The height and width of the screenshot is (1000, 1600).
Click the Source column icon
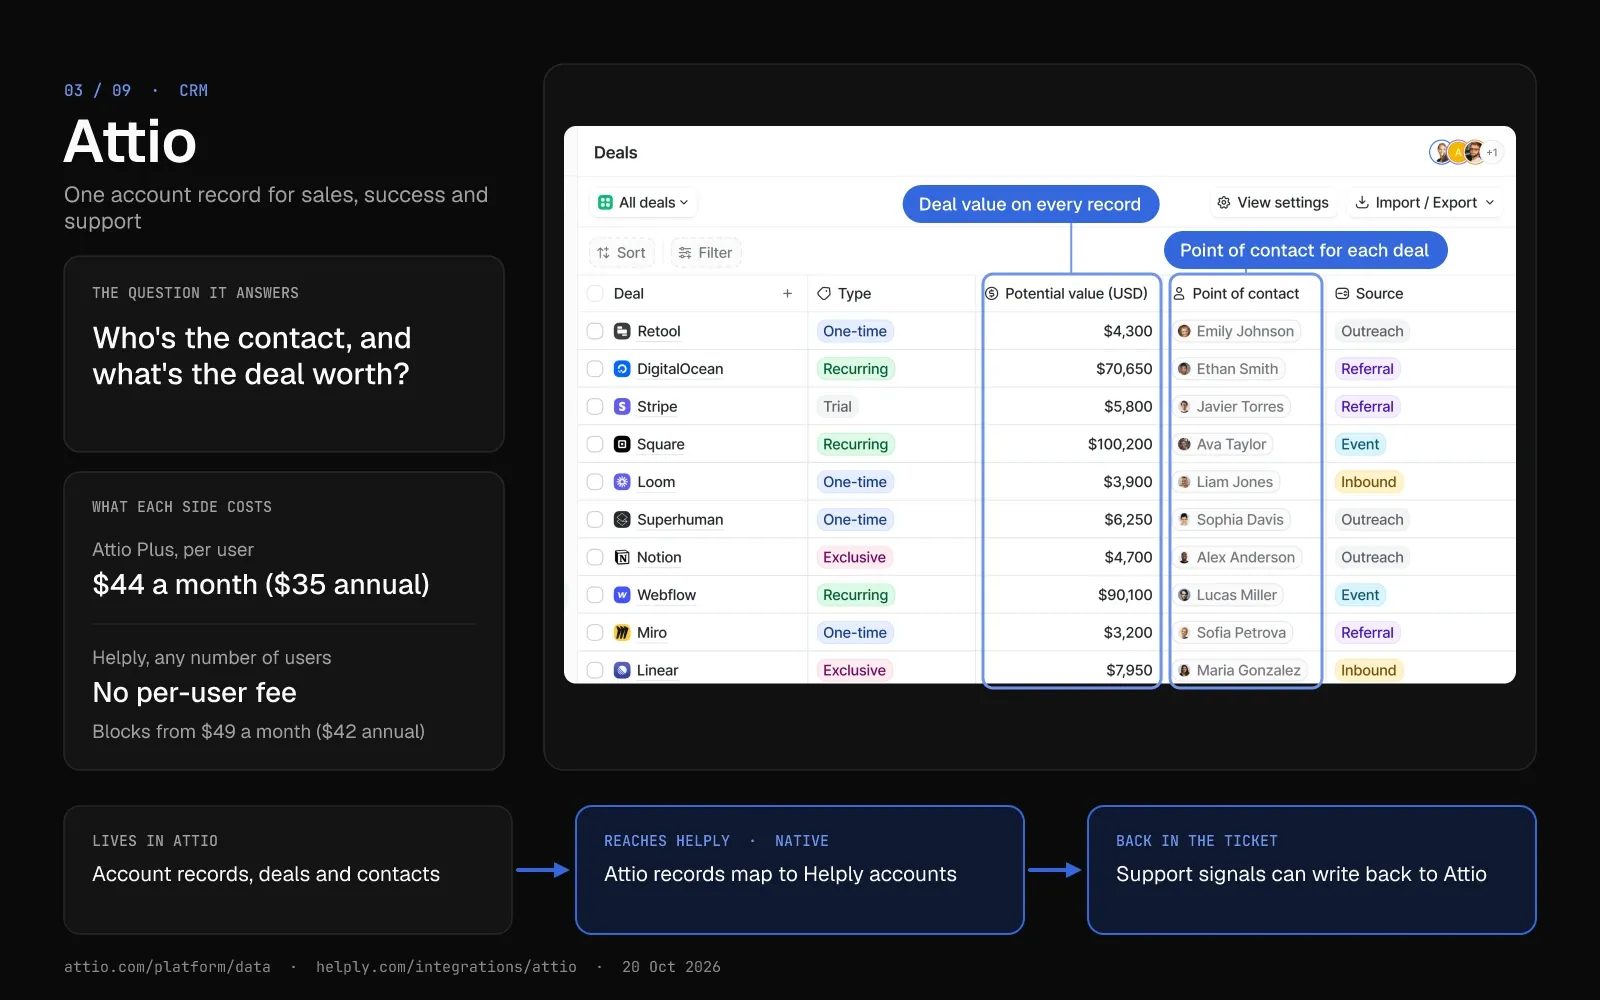tap(1342, 293)
